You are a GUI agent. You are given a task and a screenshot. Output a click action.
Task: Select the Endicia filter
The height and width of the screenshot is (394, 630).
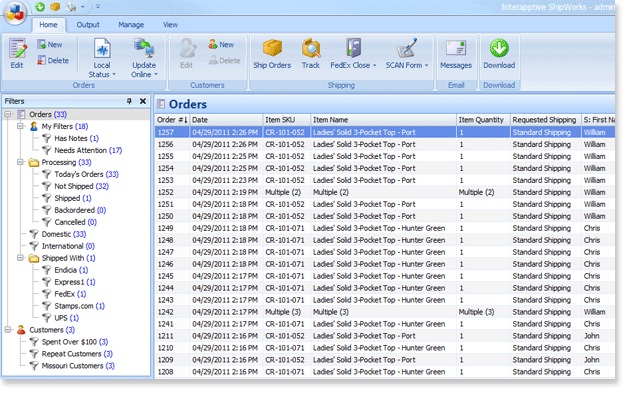65,270
